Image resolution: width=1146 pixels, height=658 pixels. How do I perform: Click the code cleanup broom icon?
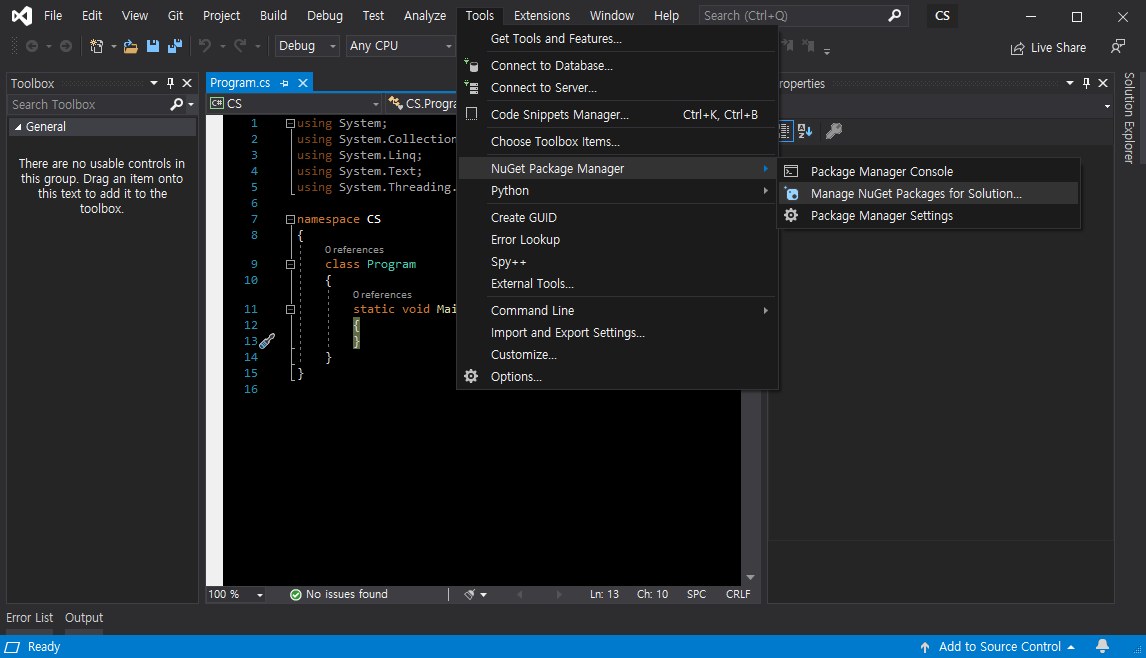(x=470, y=594)
